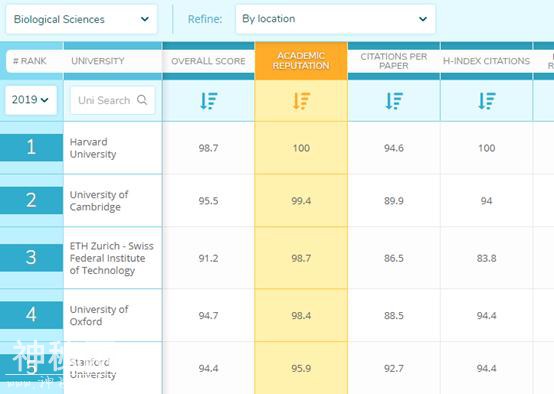554x394 pixels.
Task: Open University of Cambridge link
Action: 99,201
